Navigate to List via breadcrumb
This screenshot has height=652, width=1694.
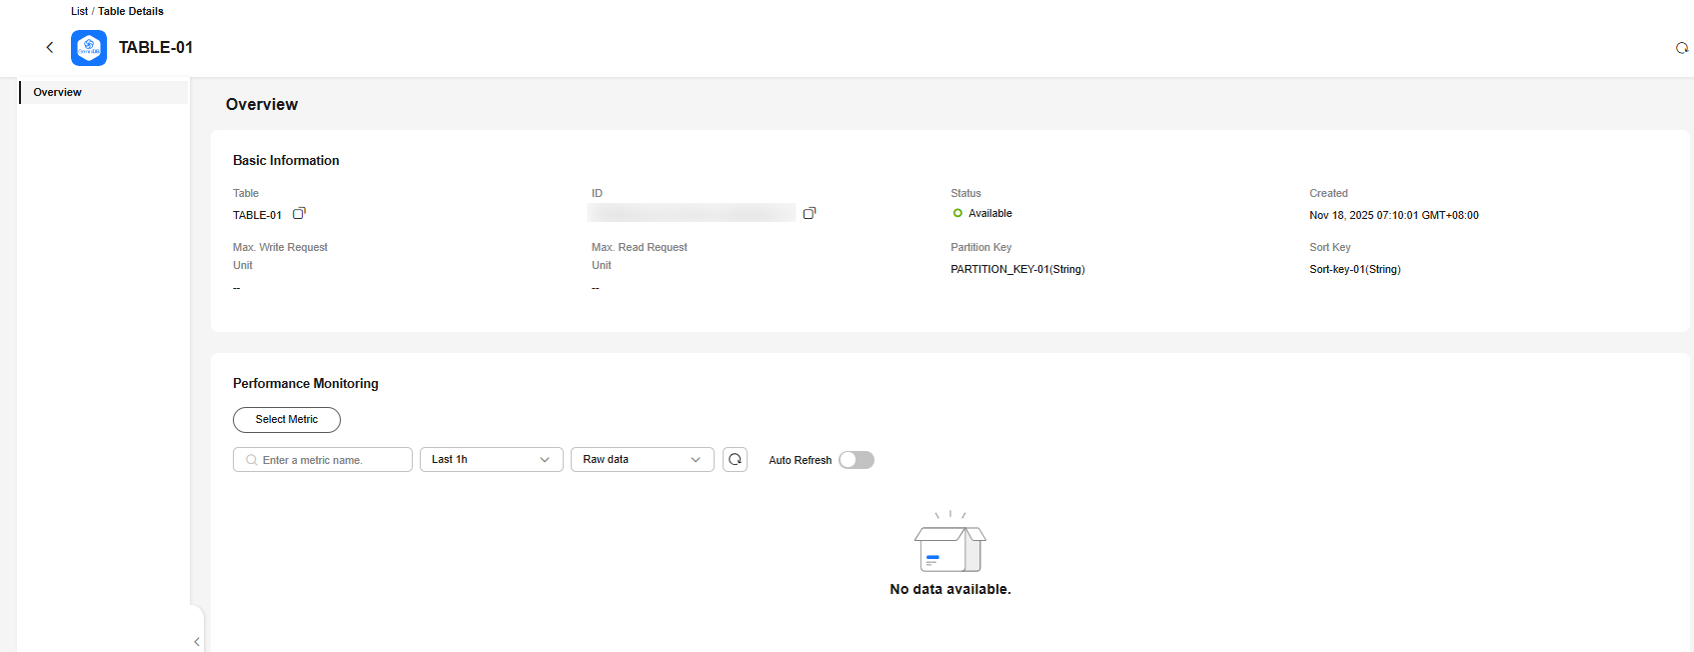pyautogui.click(x=79, y=11)
